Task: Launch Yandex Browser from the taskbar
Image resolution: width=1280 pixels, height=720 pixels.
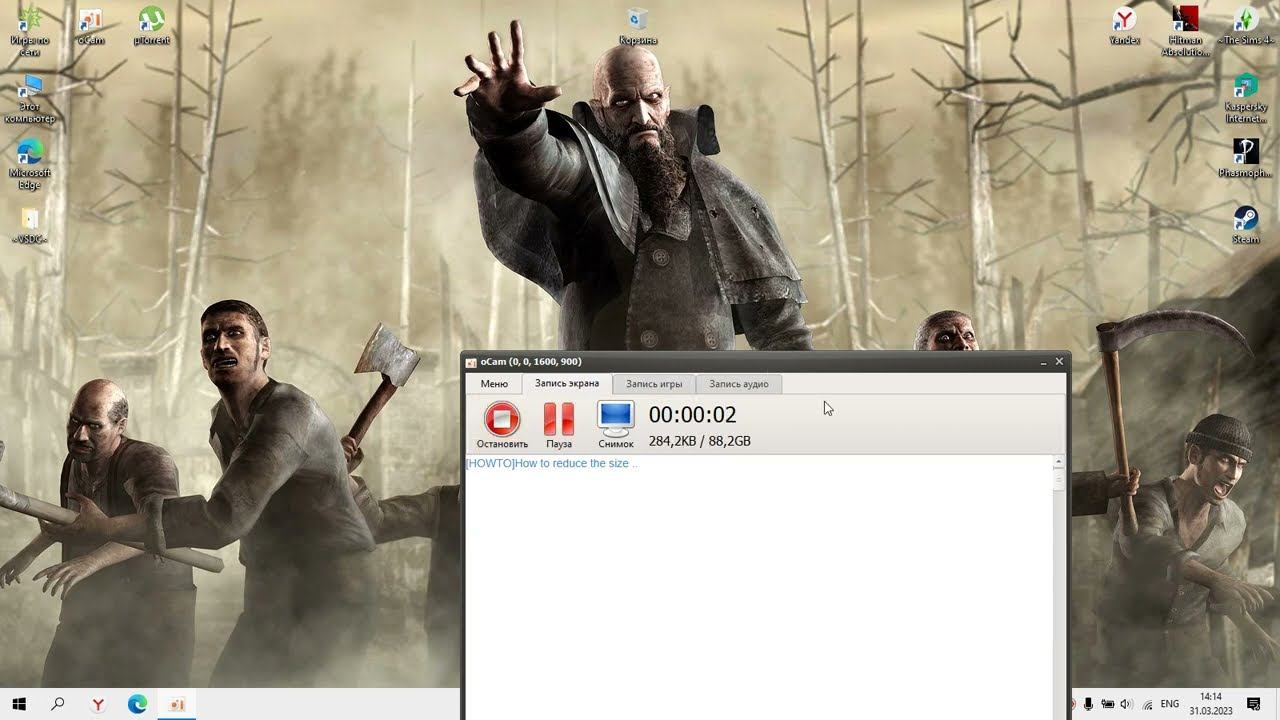Action: pos(98,704)
